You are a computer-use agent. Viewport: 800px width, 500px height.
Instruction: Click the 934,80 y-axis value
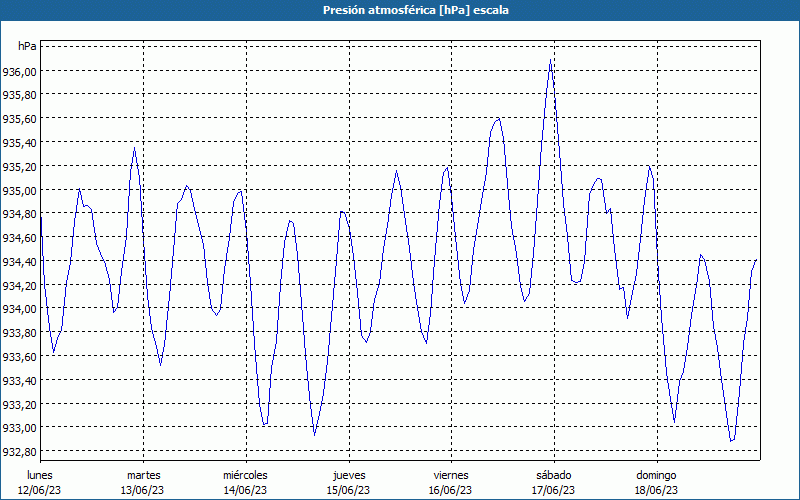tap(19, 214)
